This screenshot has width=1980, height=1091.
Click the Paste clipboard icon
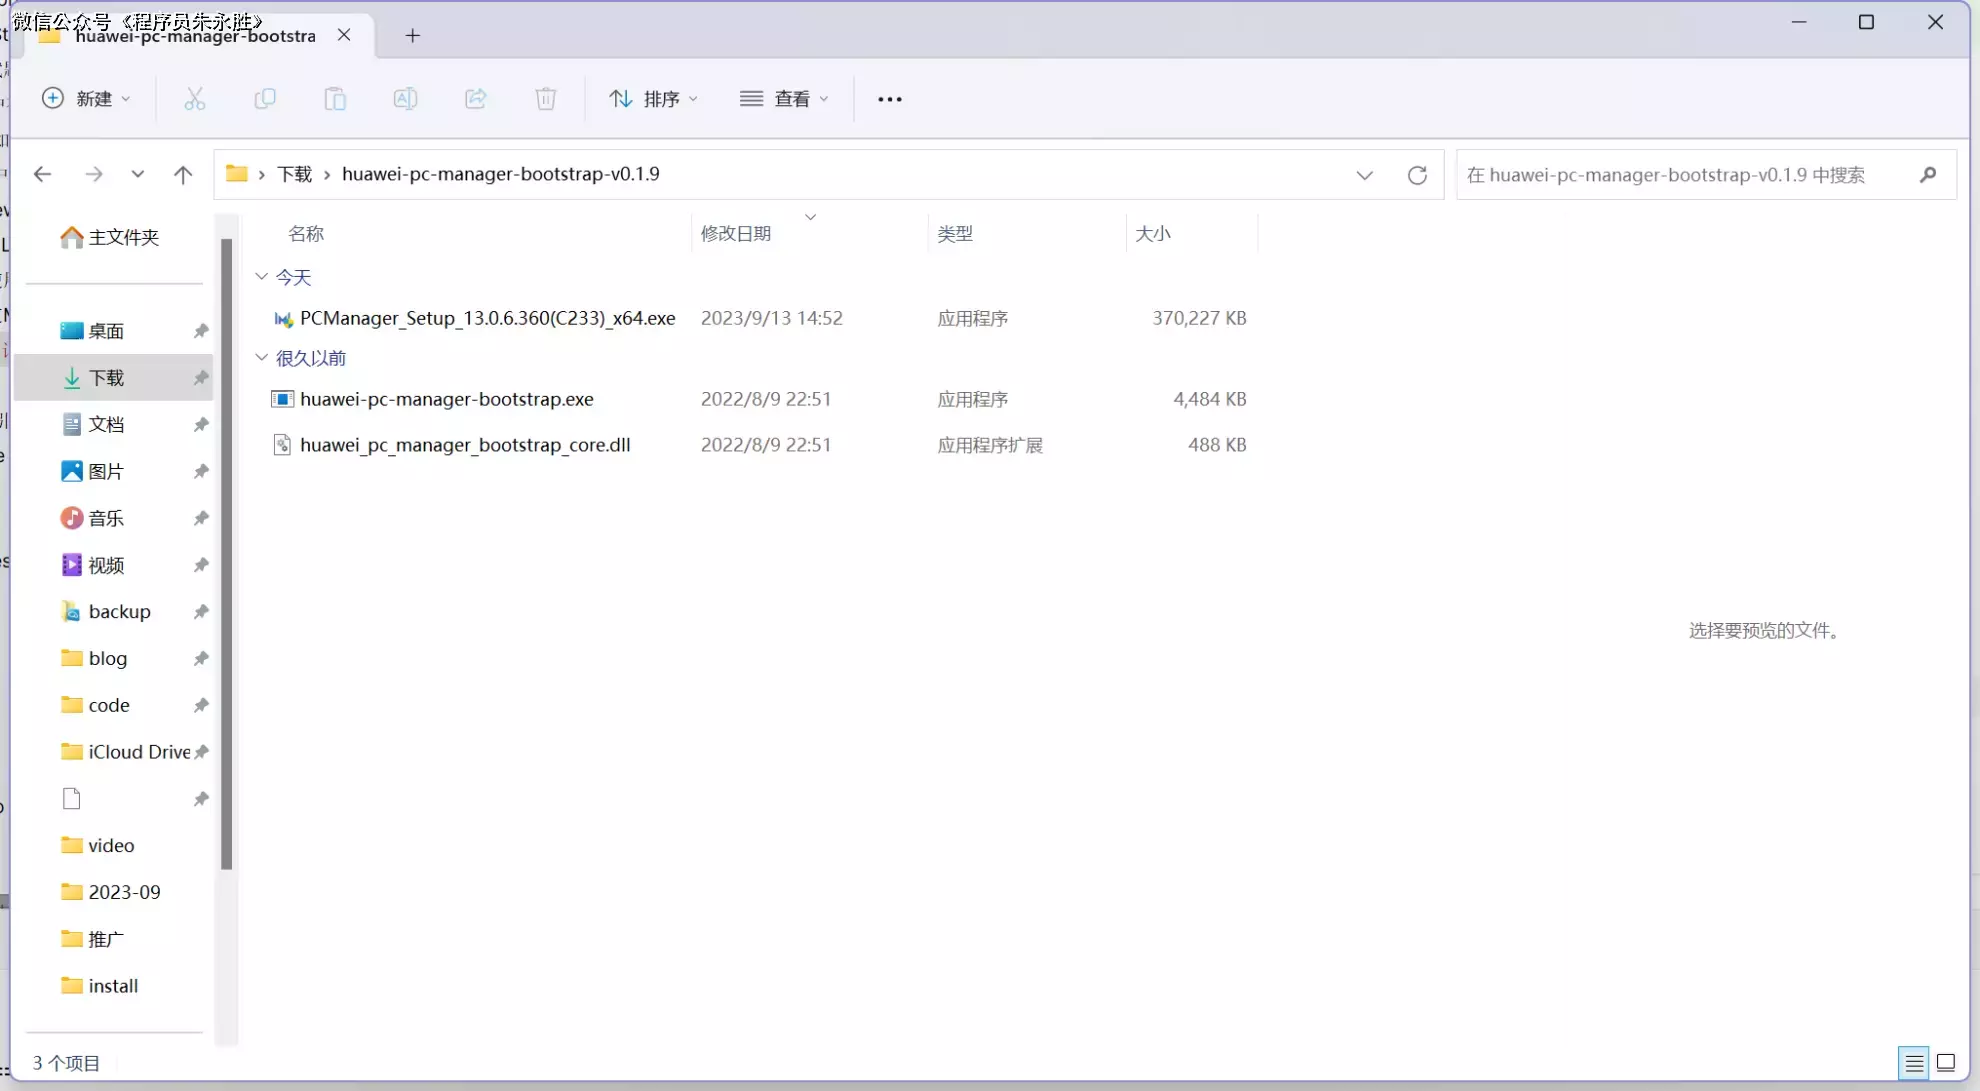pyautogui.click(x=335, y=99)
